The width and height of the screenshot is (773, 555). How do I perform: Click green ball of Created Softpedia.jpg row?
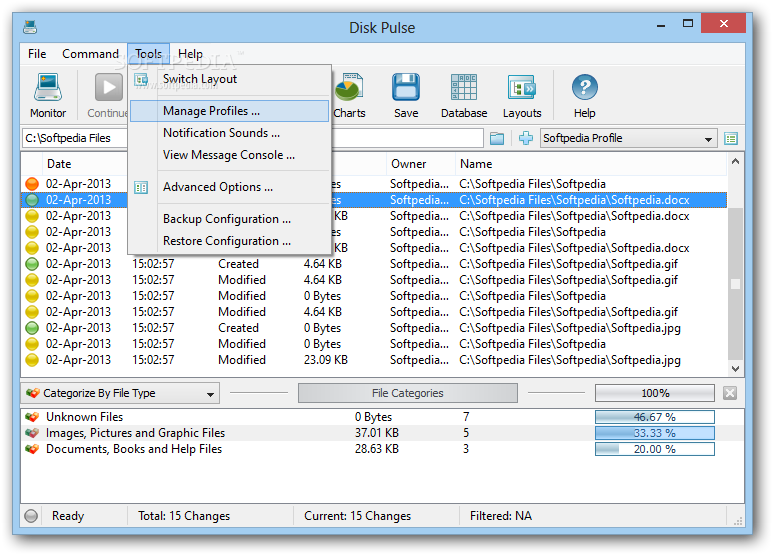32,328
